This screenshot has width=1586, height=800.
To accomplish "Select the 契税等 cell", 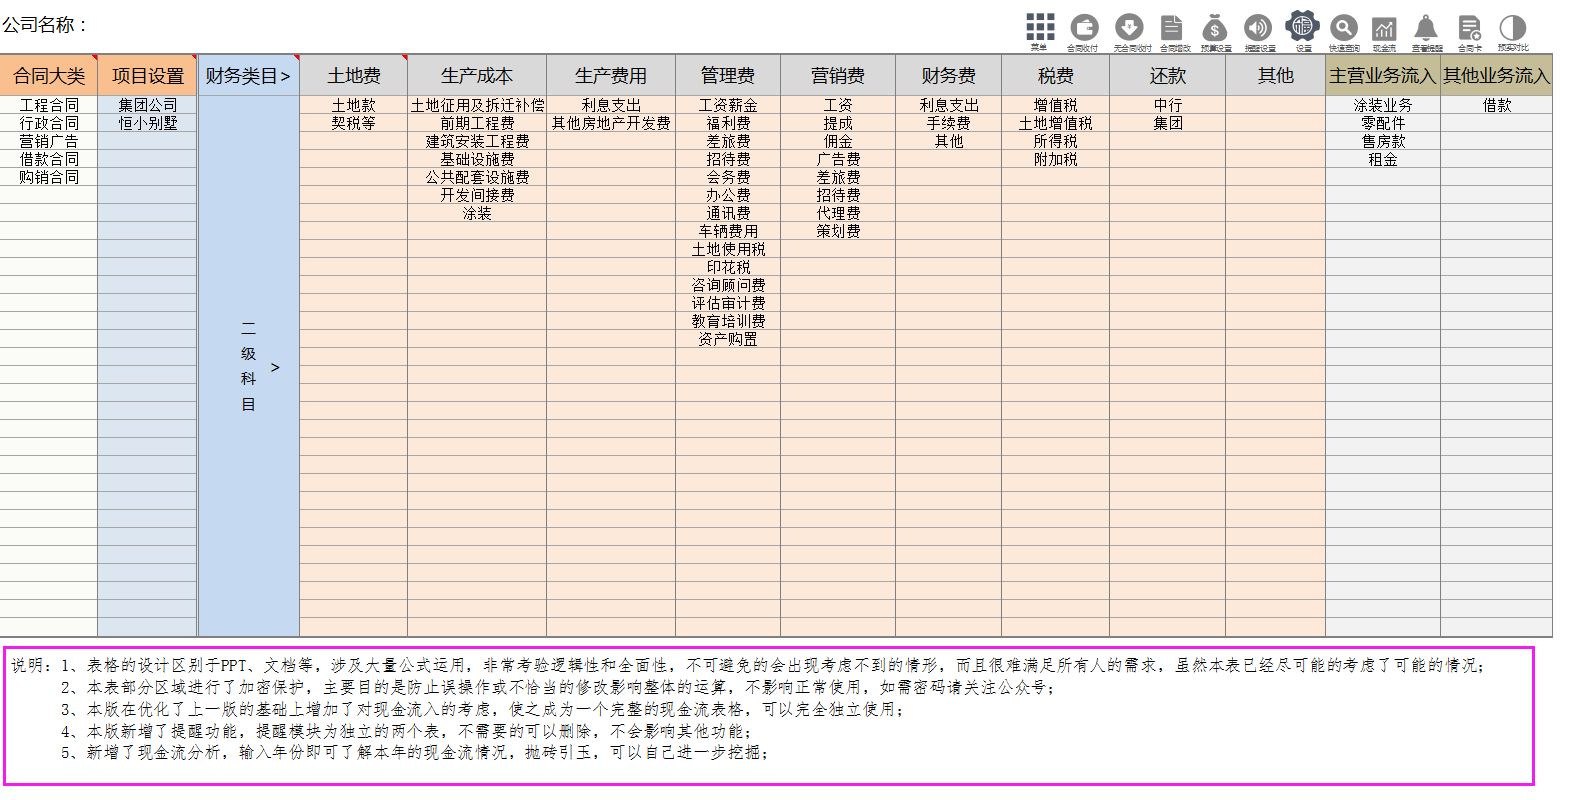I will (x=354, y=123).
